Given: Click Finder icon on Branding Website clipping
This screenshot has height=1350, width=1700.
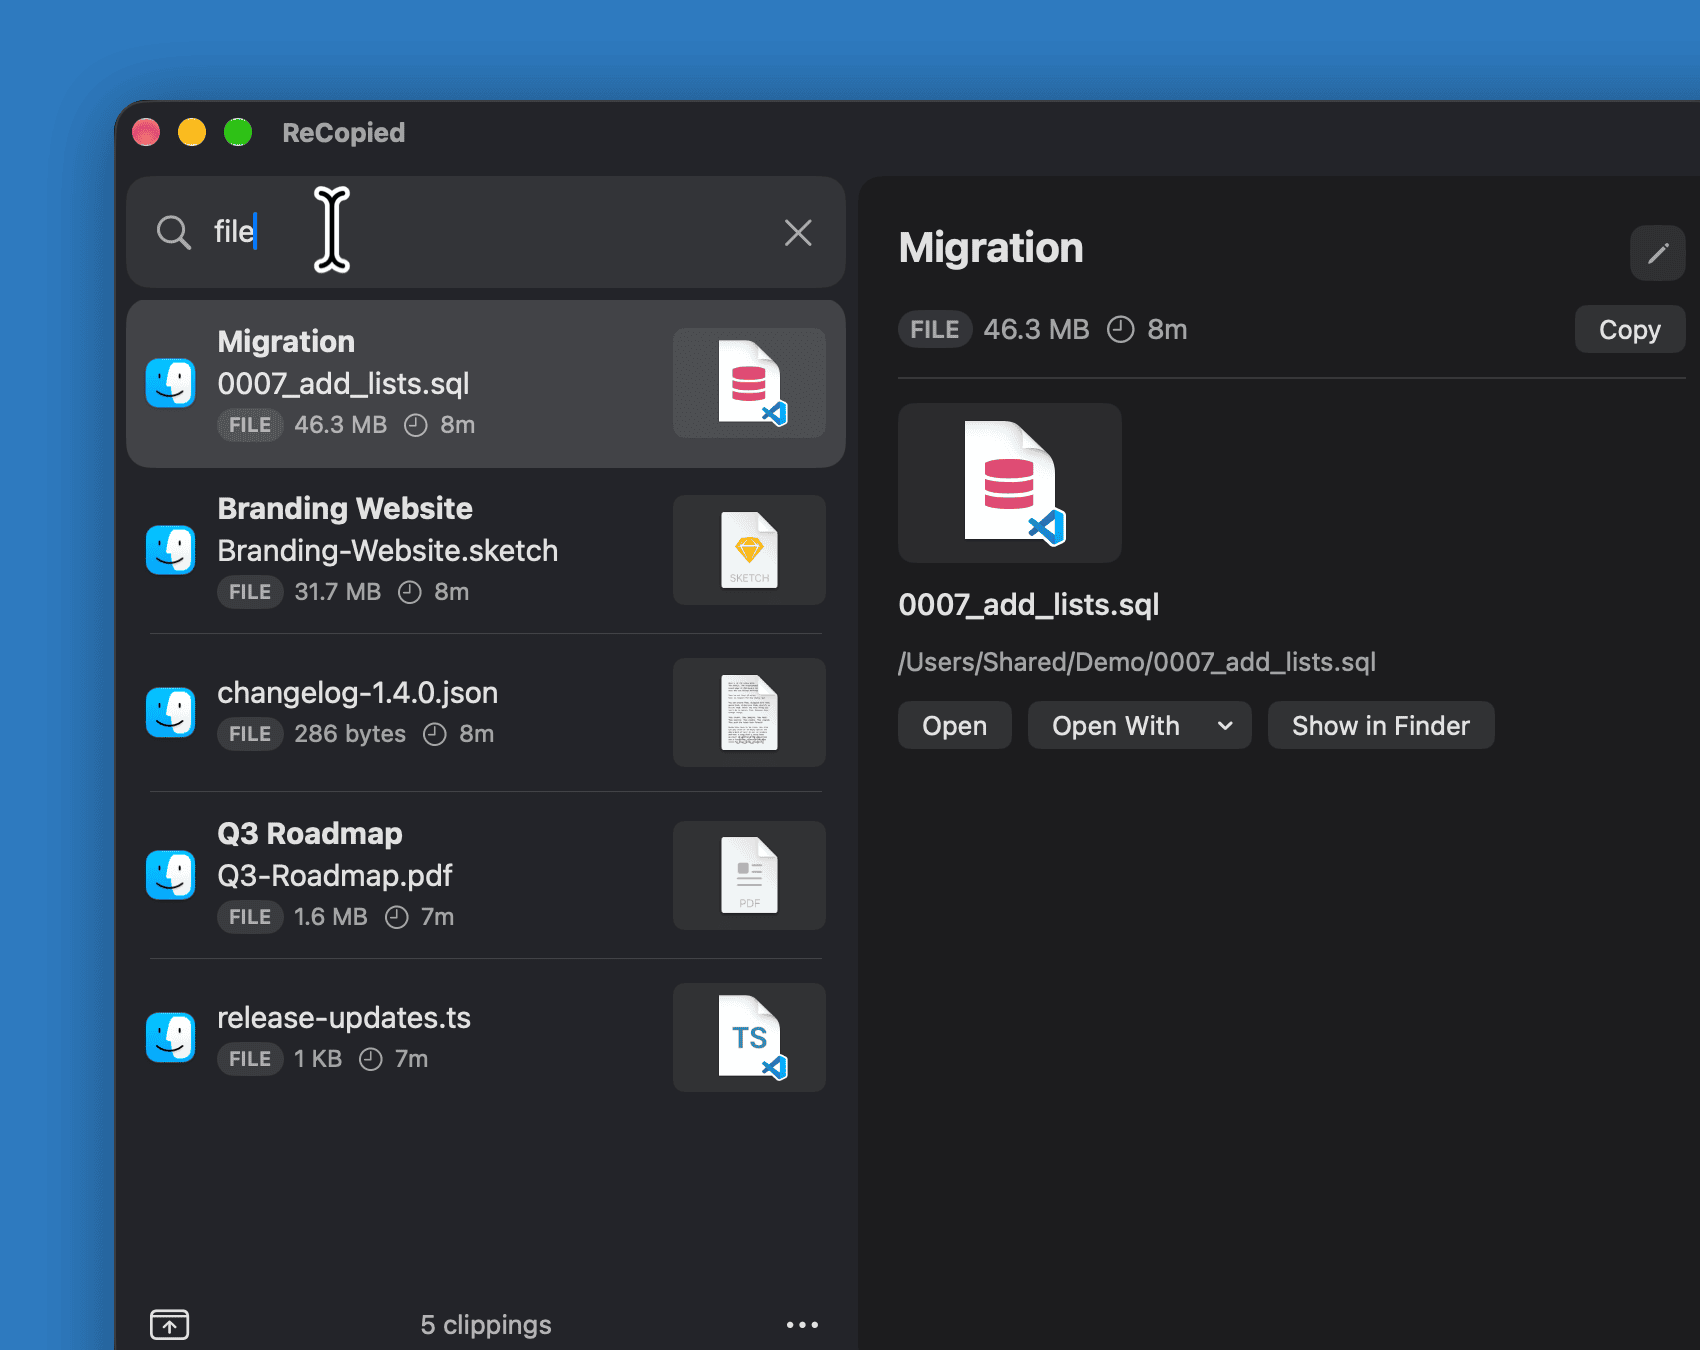Looking at the screenshot, I should pos(171,550).
